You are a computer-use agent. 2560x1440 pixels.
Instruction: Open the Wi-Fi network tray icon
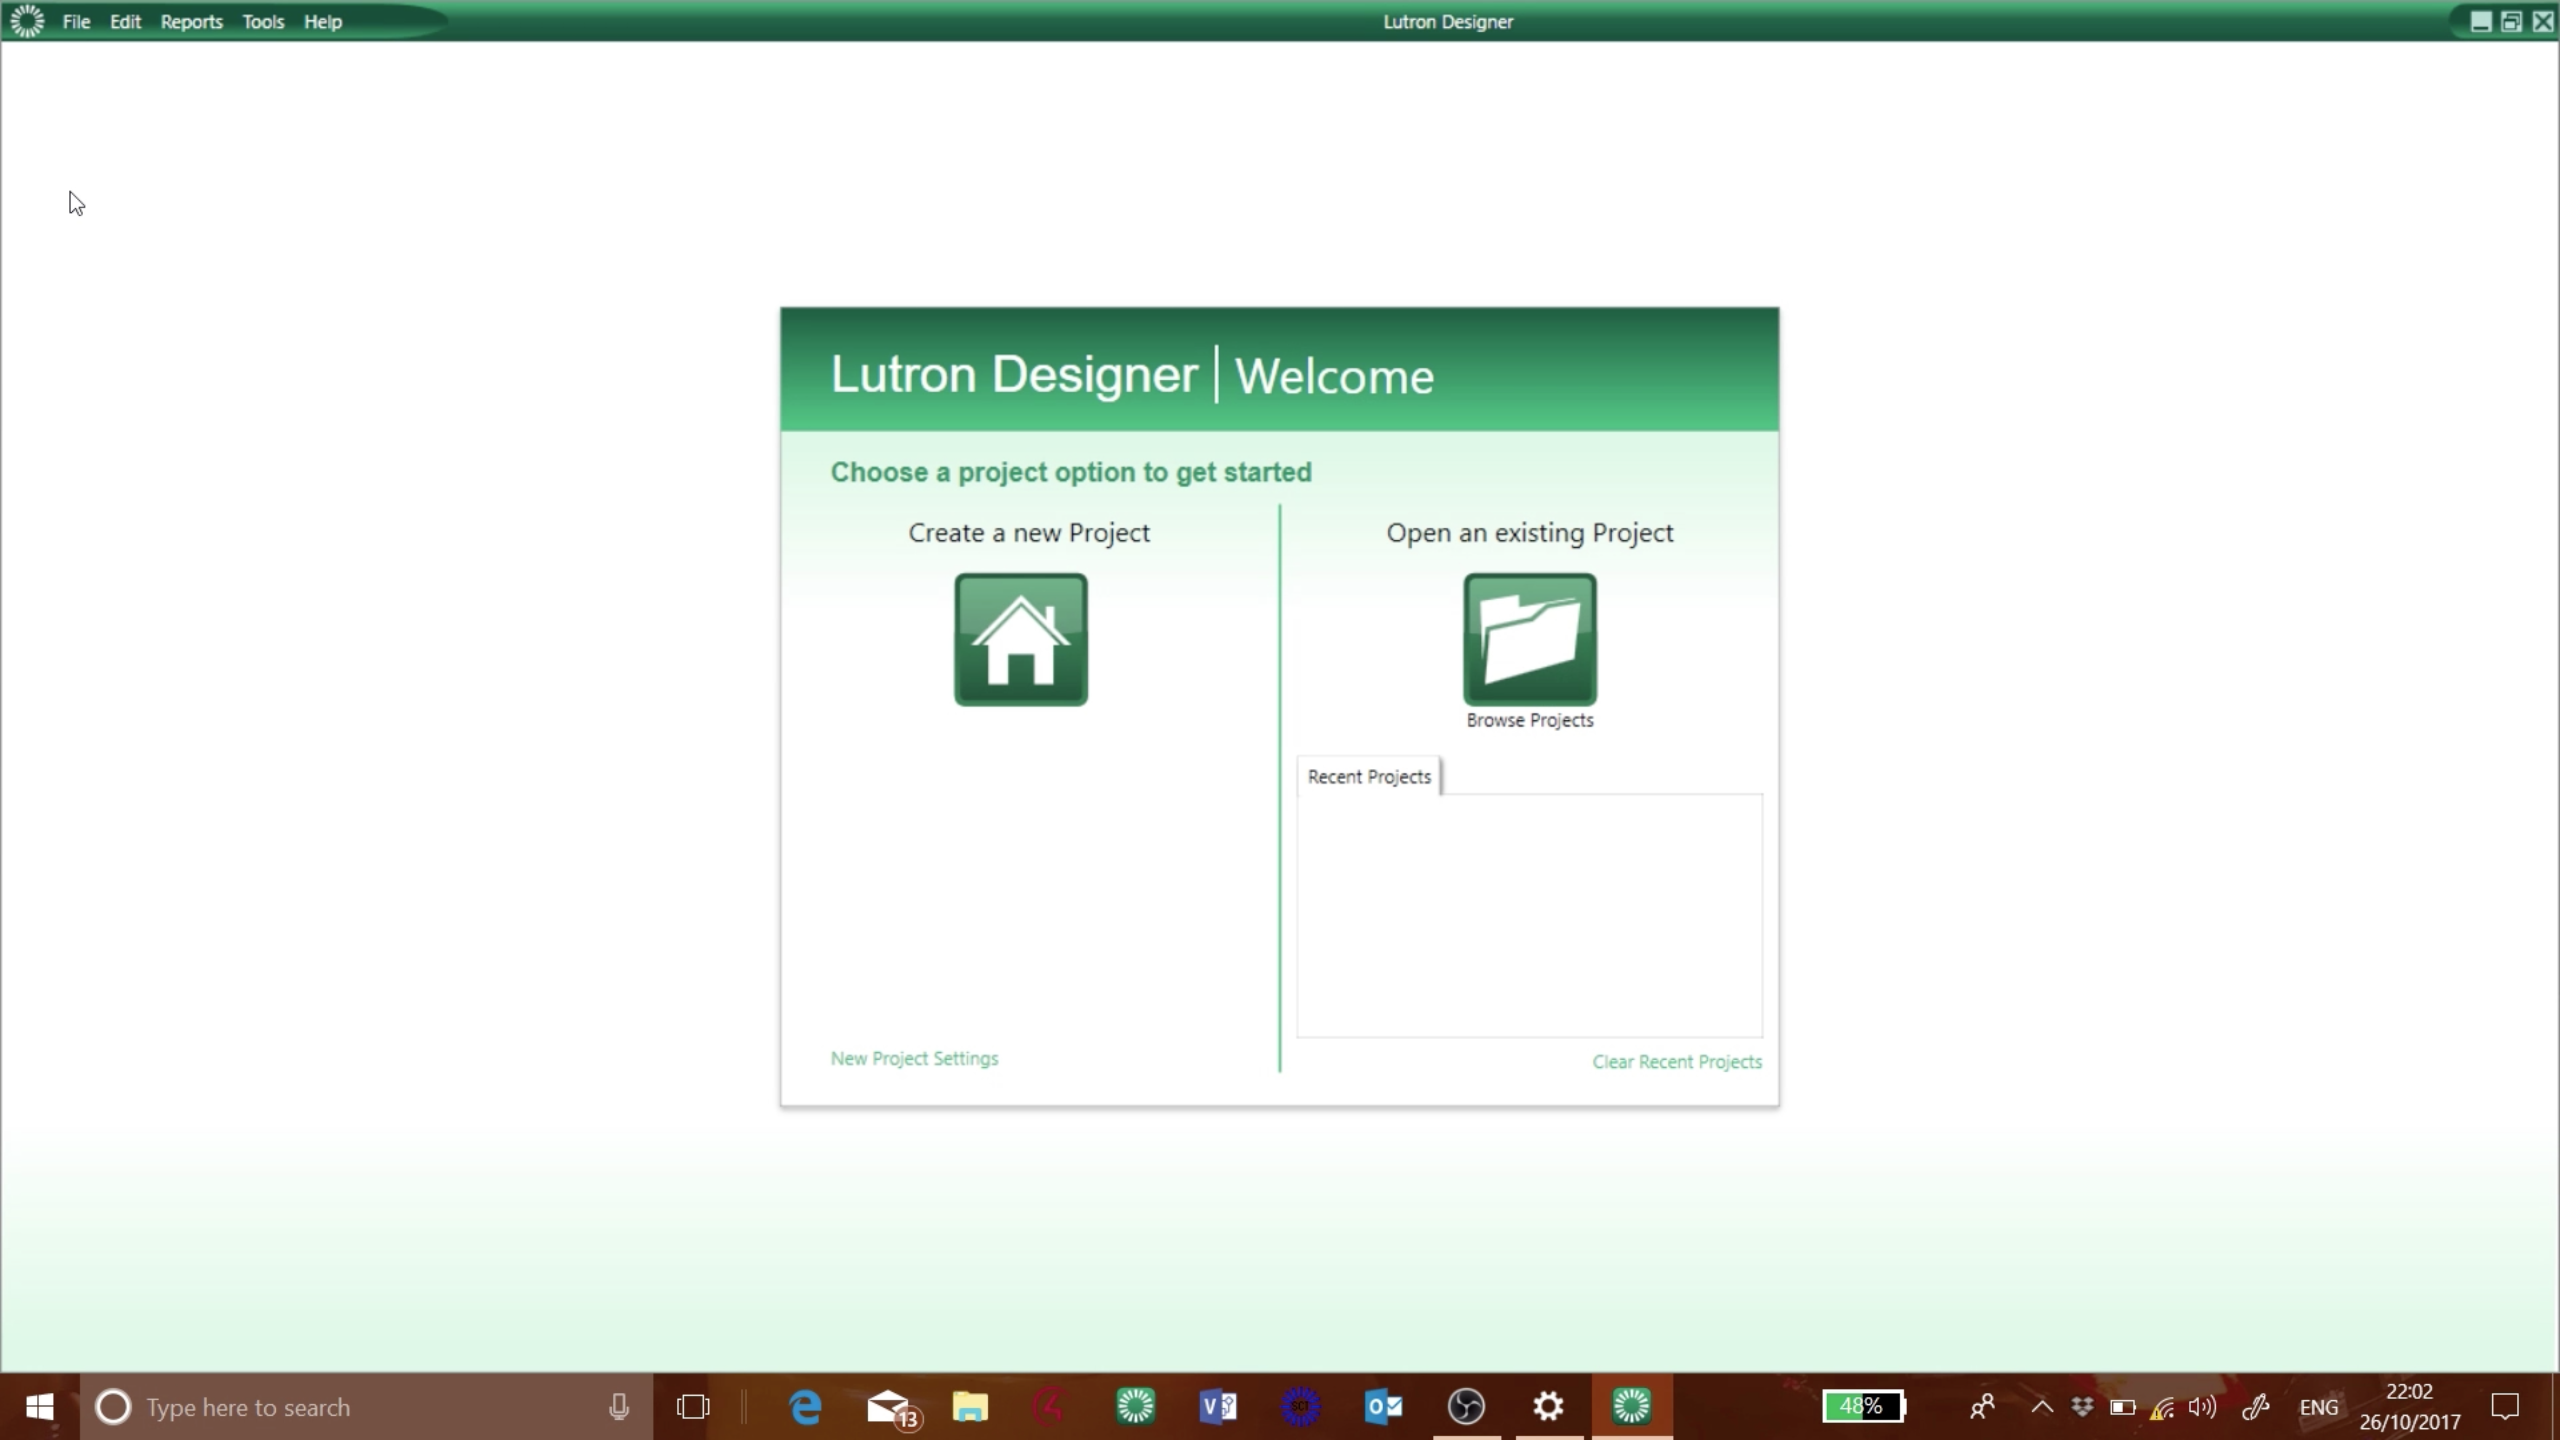click(x=2162, y=1407)
